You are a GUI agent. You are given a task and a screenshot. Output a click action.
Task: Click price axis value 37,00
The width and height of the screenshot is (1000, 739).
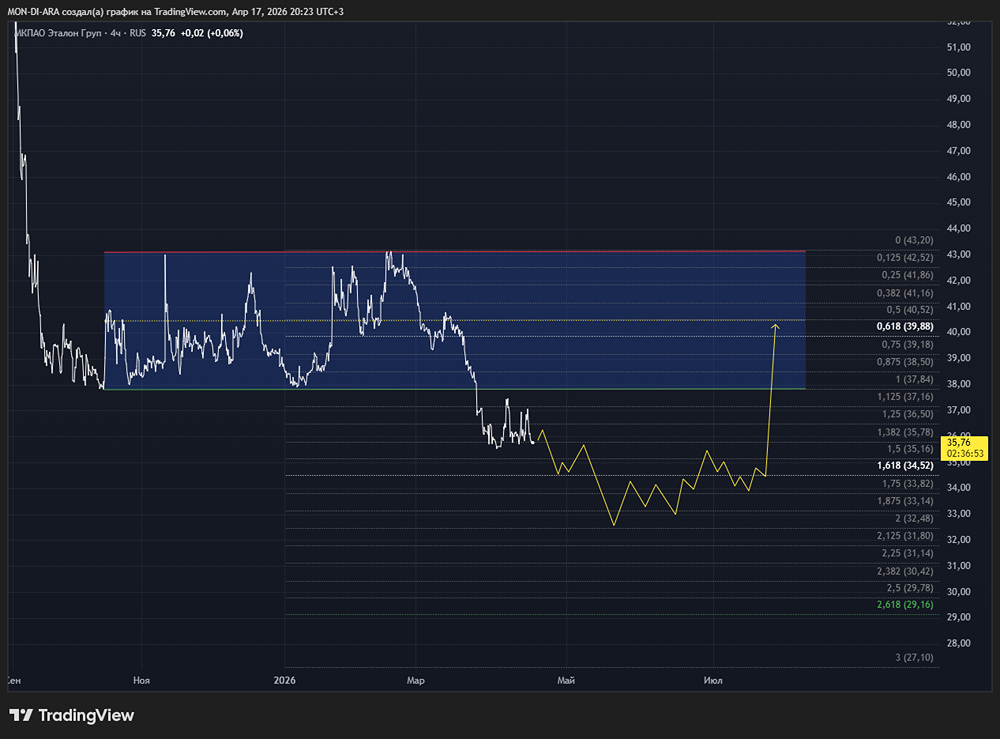pyautogui.click(x=959, y=410)
